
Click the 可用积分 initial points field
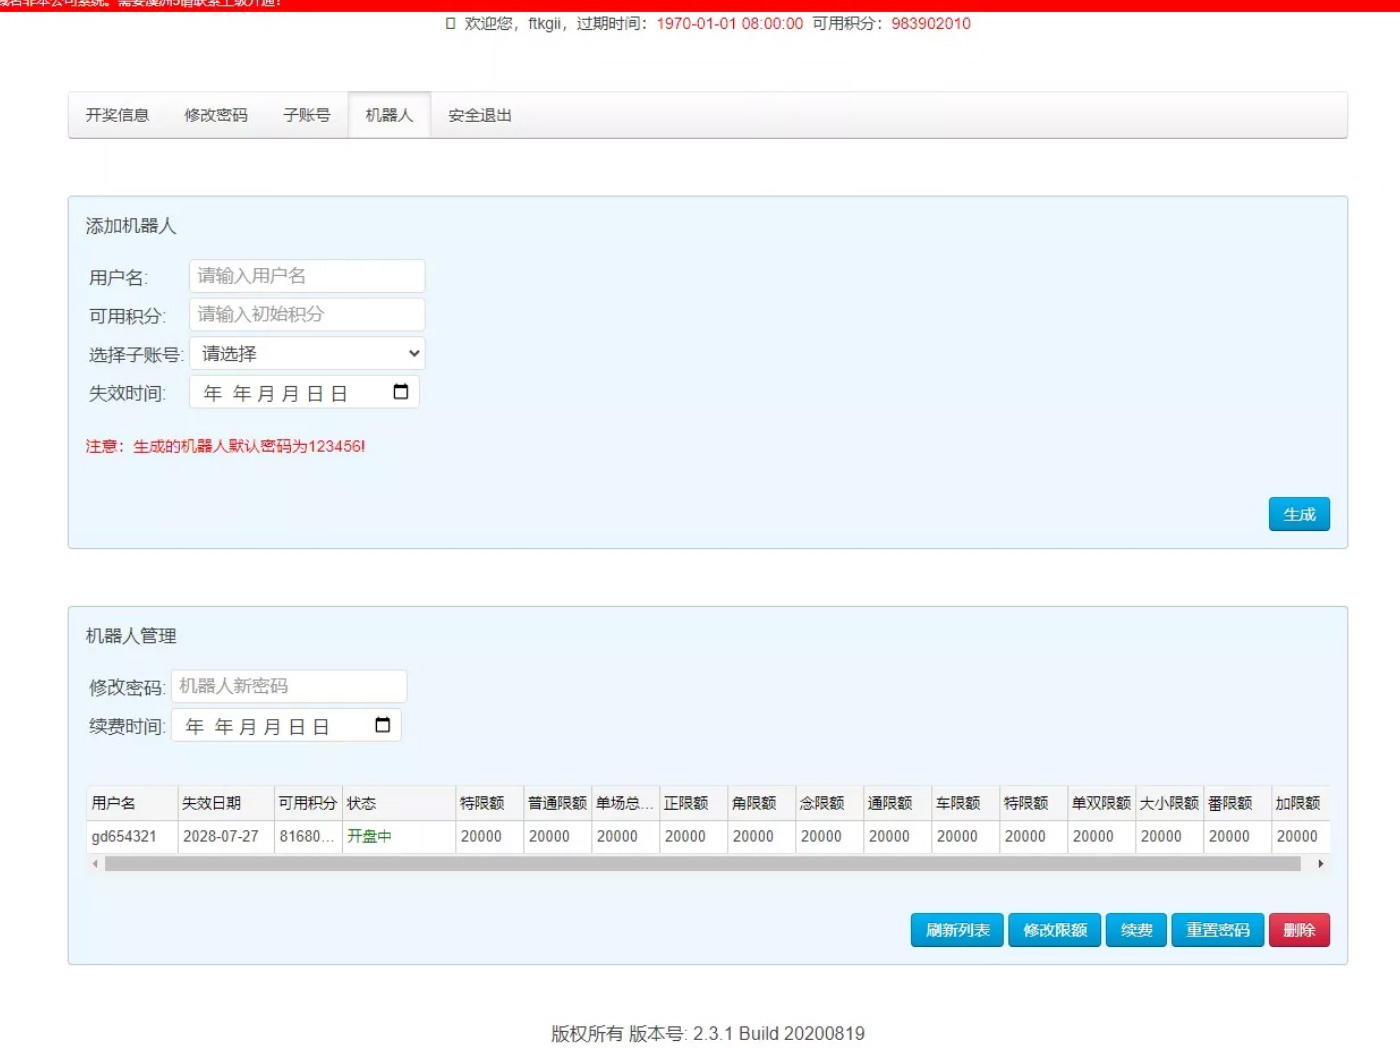[x=307, y=315]
